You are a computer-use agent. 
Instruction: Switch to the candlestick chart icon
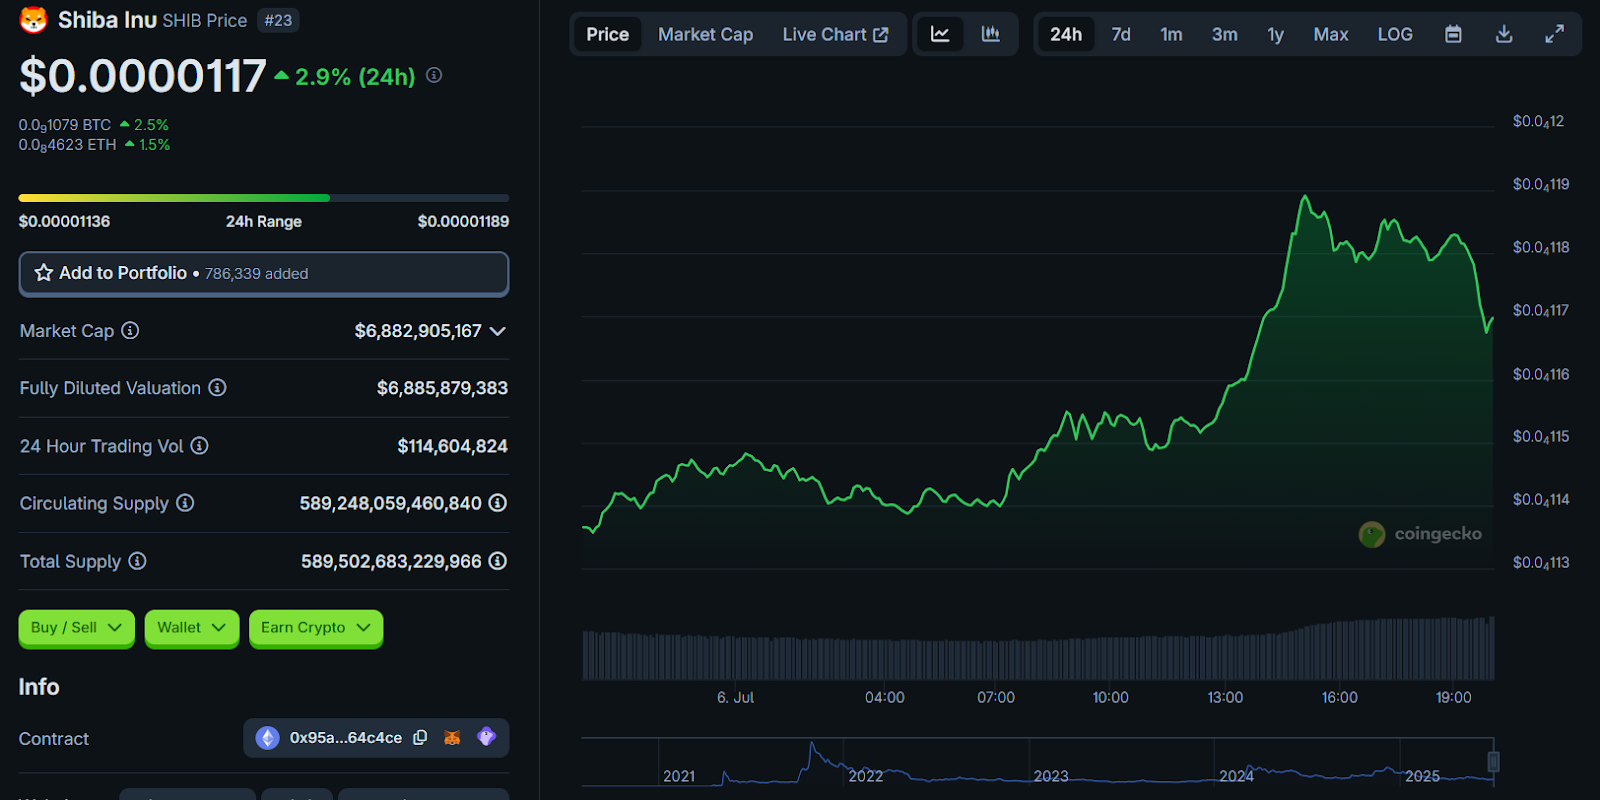990,34
